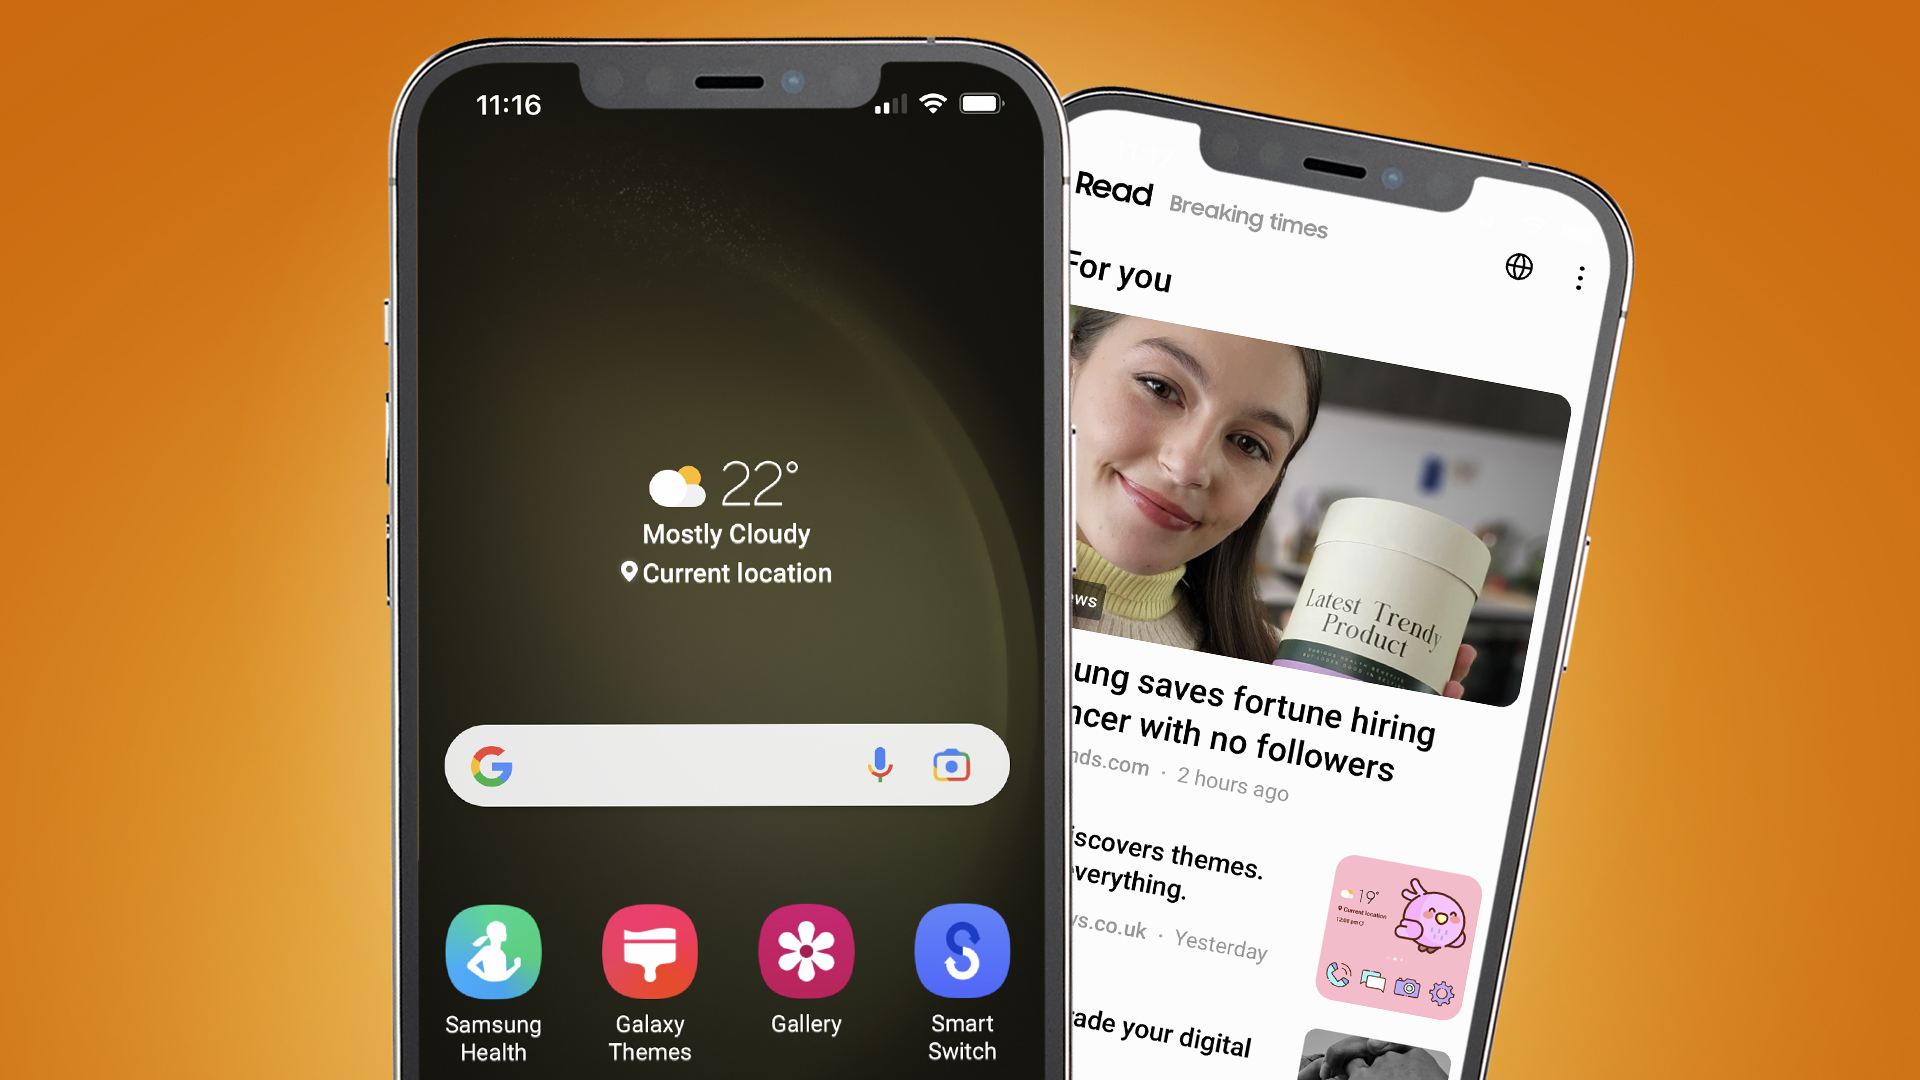Open the three-dot menu on news feed

pos(1580,269)
